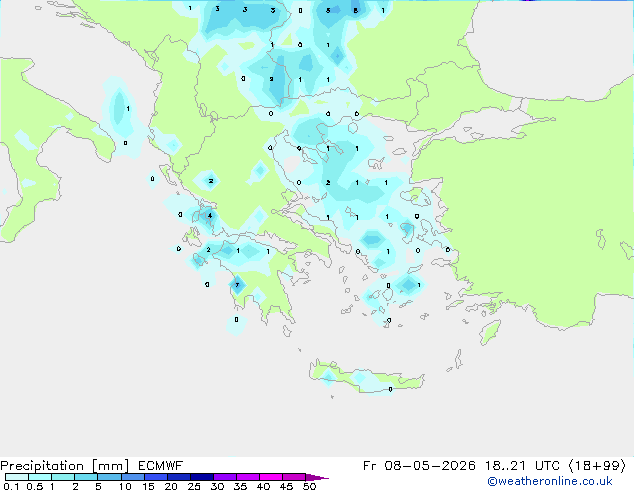The image size is (634, 490).
Task: Select the 15–20 mm legend swatch
Action: (156, 477)
